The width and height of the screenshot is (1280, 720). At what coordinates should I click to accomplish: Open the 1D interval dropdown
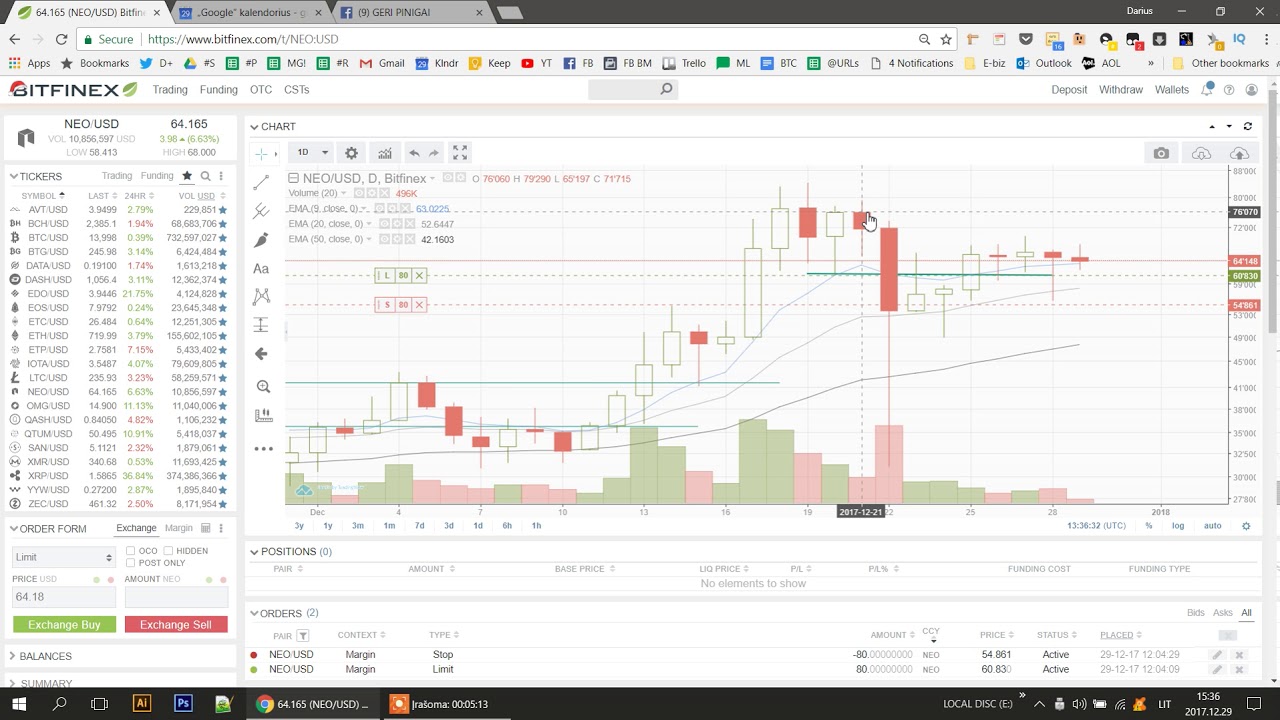pyautogui.click(x=312, y=153)
